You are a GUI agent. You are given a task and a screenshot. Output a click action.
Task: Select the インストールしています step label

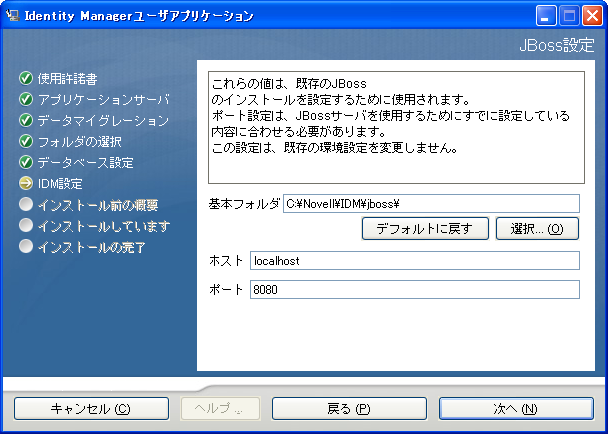coord(104,225)
